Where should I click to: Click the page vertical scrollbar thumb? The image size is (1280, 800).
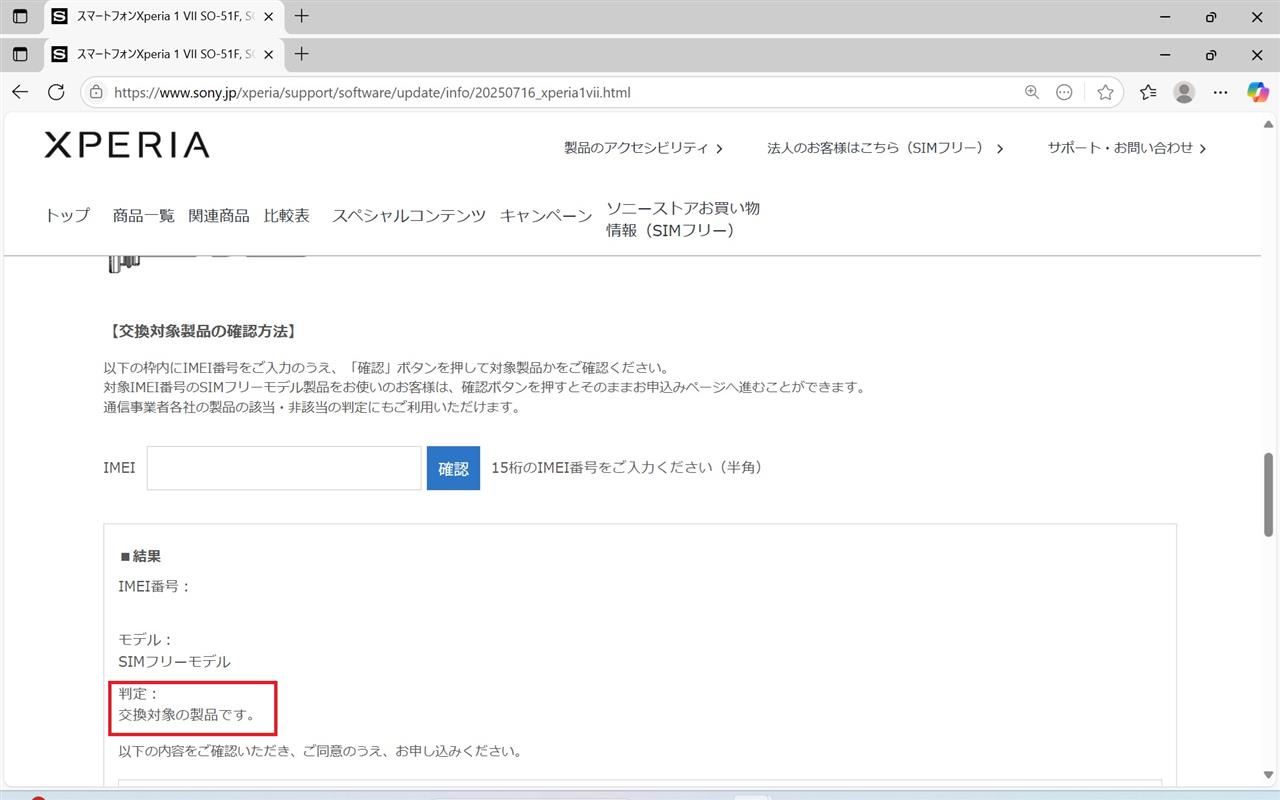click(x=1269, y=496)
